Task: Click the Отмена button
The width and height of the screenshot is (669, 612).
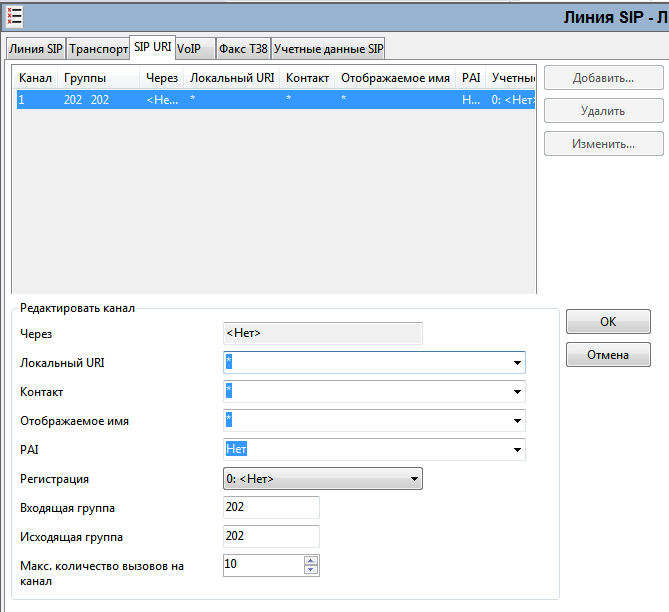Action: coord(608,355)
